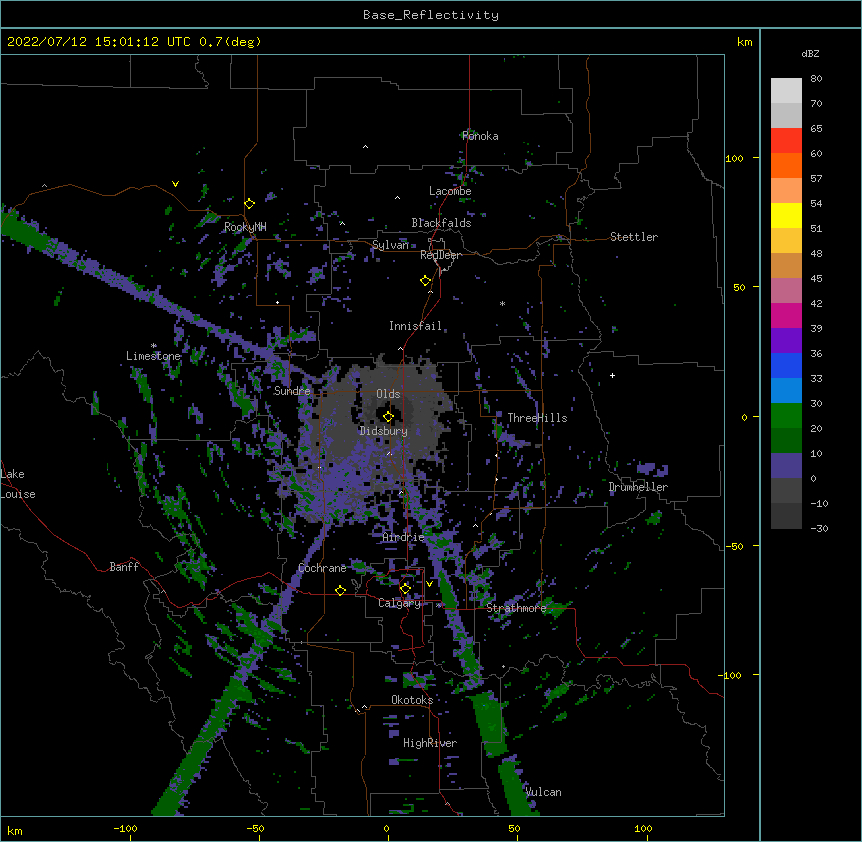Pick the 42 dBZ magenta legend swatch
The width and height of the screenshot is (862, 842).
[x=786, y=315]
